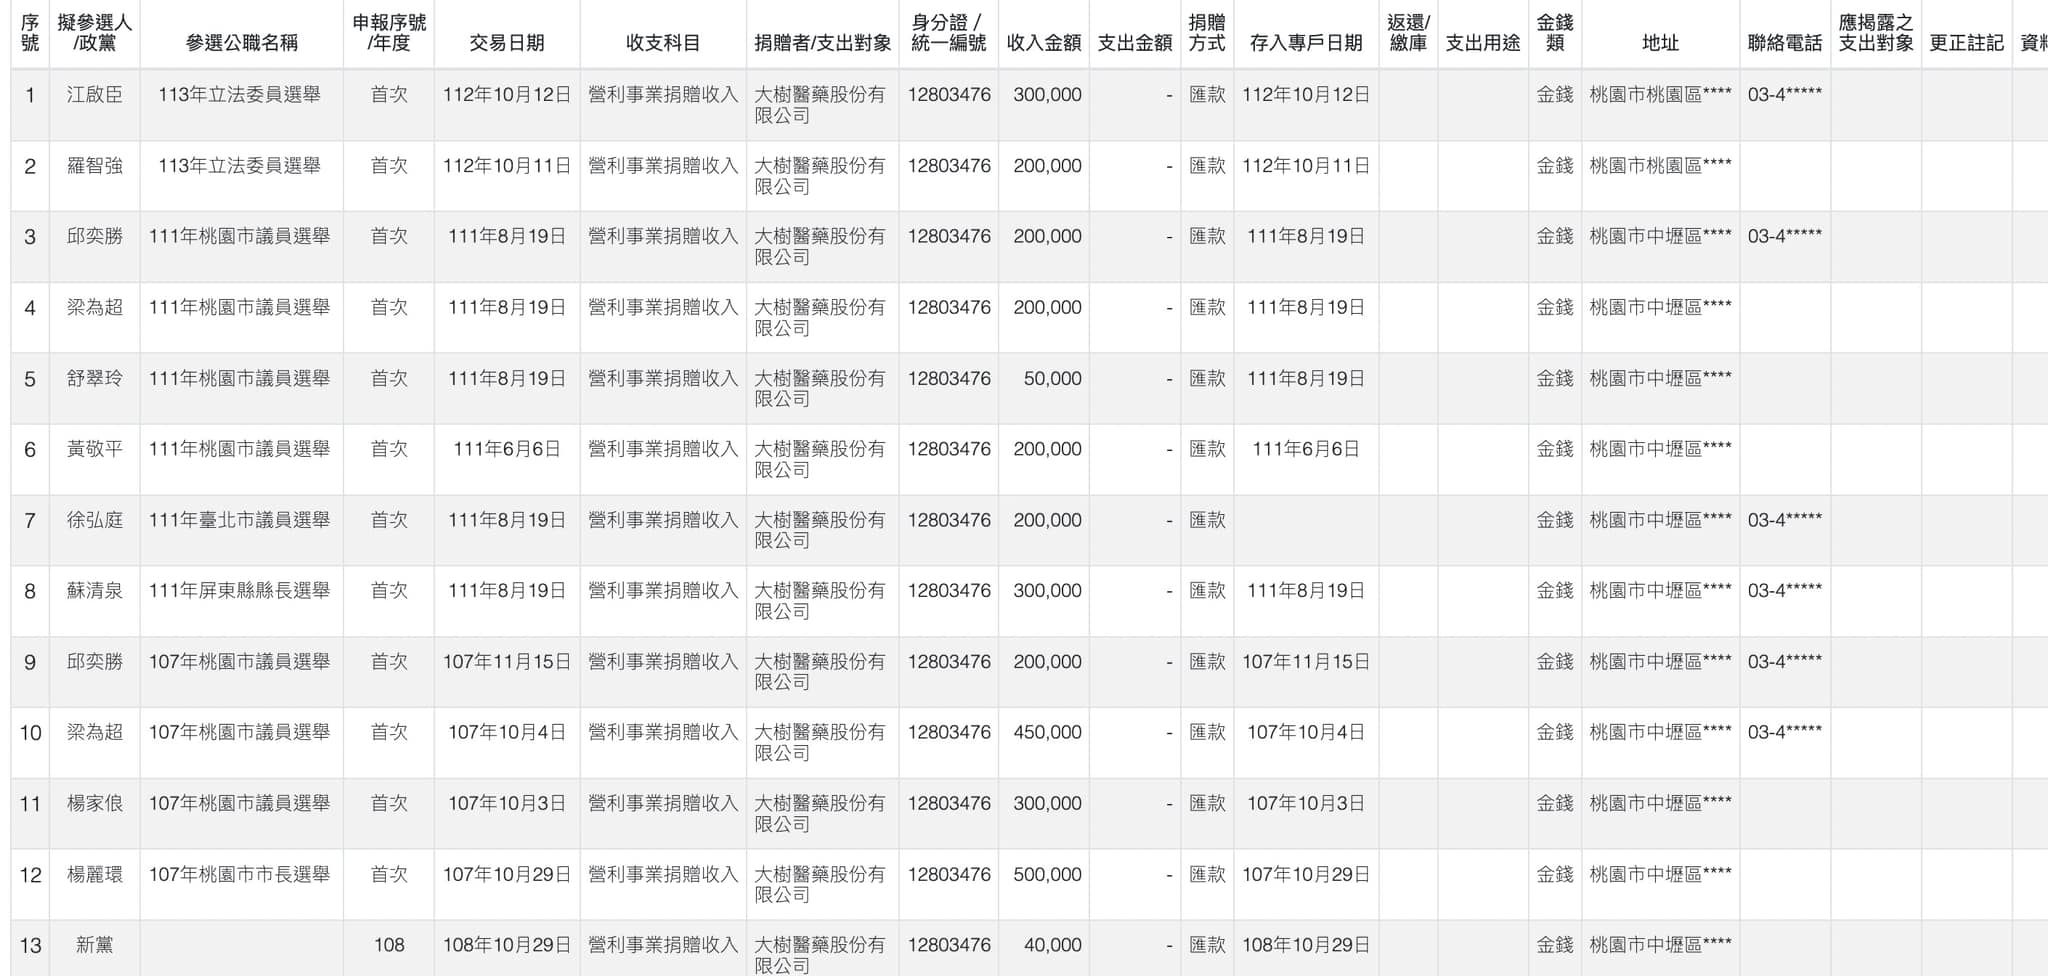Select candidate name 羅智強

(94, 166)
